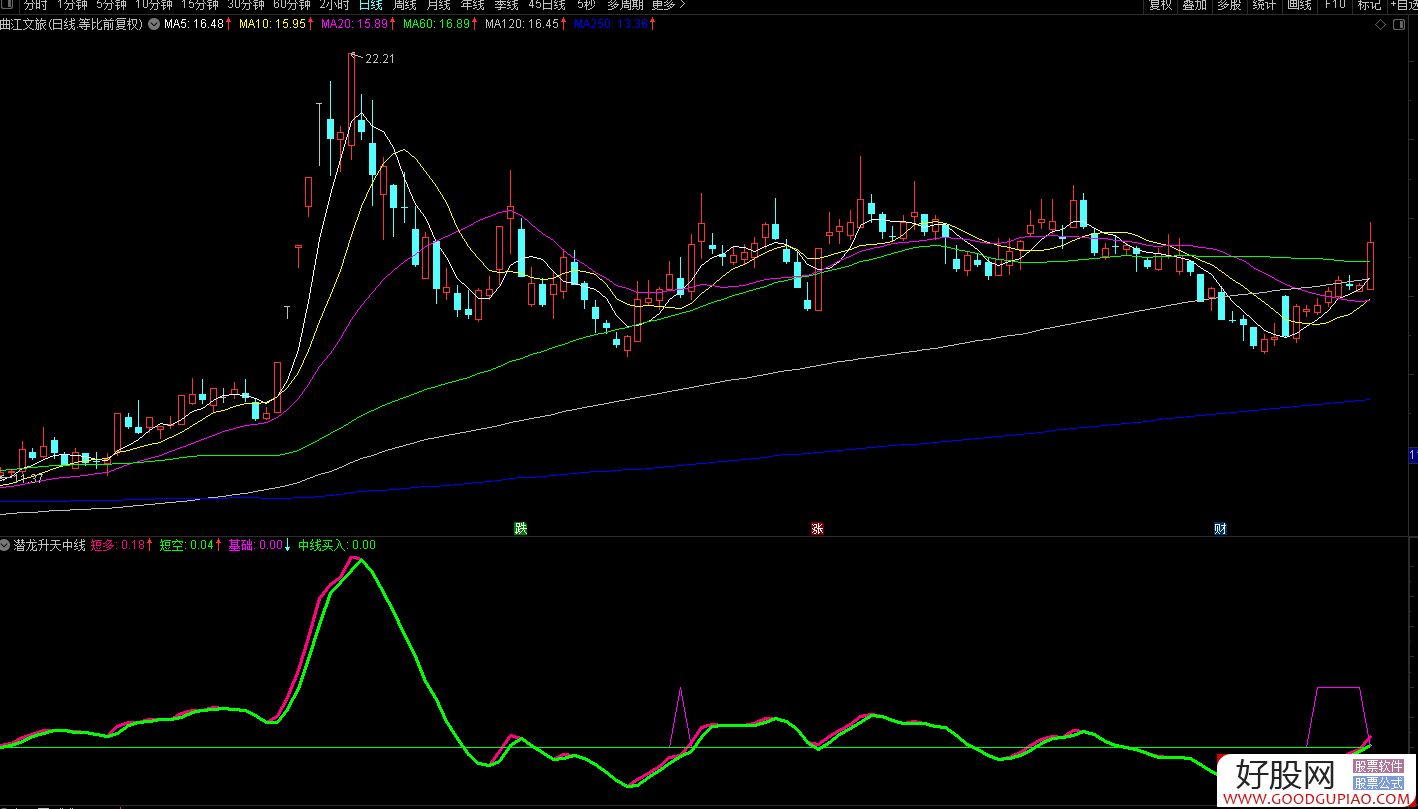This screenshot has height=809, width=1418.
Task: Expand the 更多 periods list
Action: (668, 5)
